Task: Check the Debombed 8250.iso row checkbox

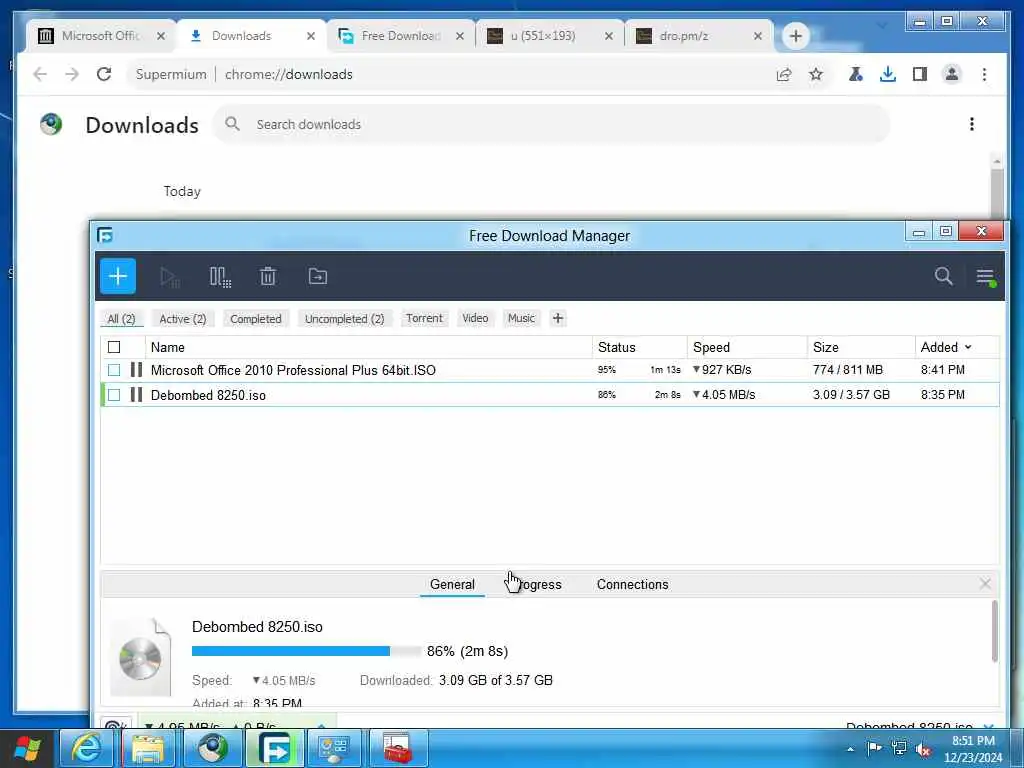Action: tap(114, 395)
